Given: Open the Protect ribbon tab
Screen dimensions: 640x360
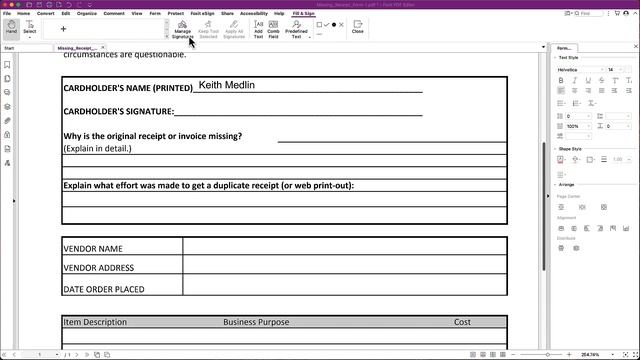Looking at the screenshot, I should pyautogui.click(x=176, y=13).
